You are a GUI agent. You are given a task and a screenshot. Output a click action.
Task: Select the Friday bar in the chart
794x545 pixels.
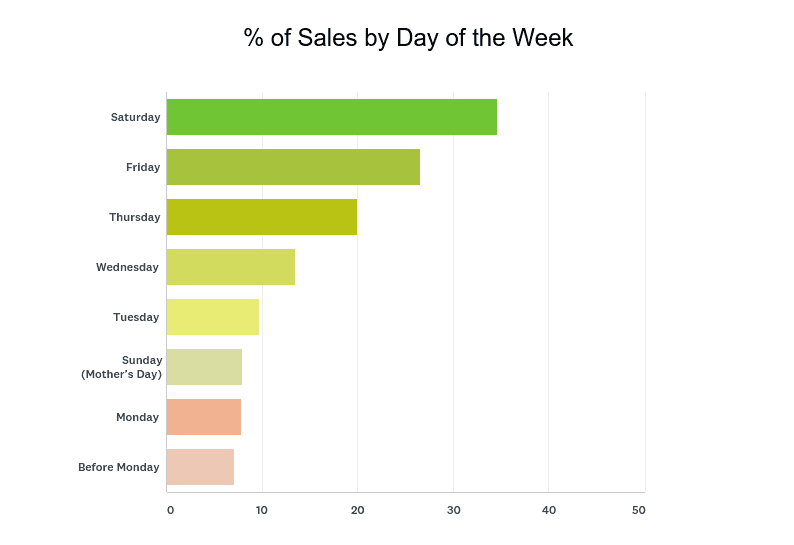click(293, 167)
